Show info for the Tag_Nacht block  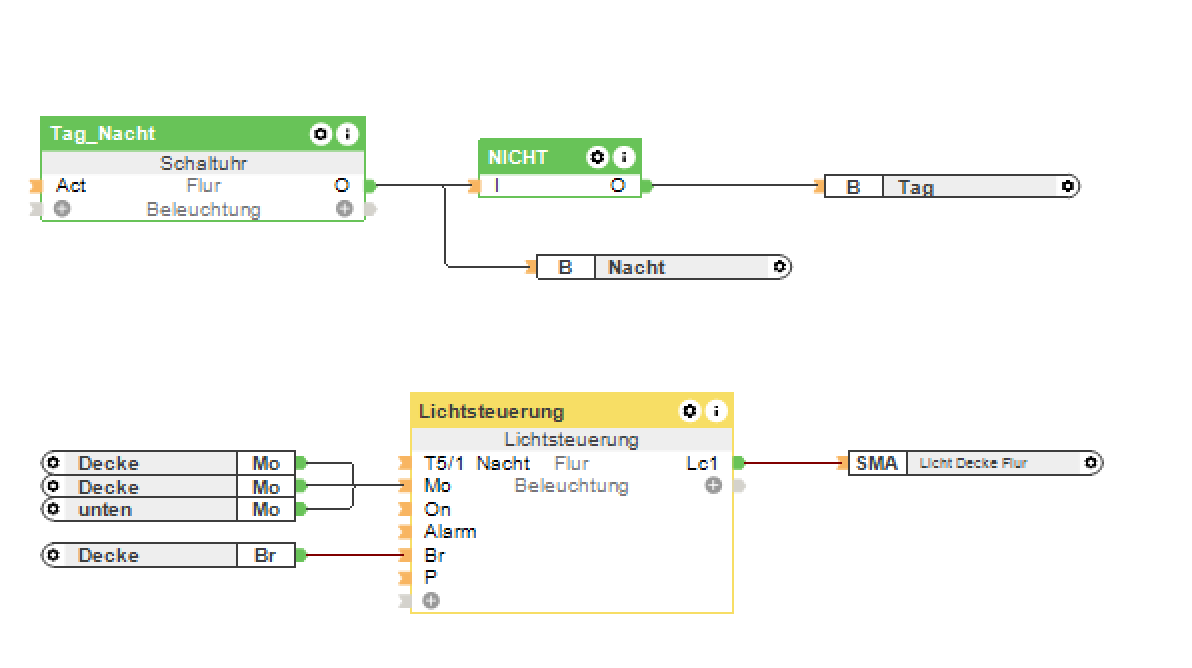[x=347, y=135]
